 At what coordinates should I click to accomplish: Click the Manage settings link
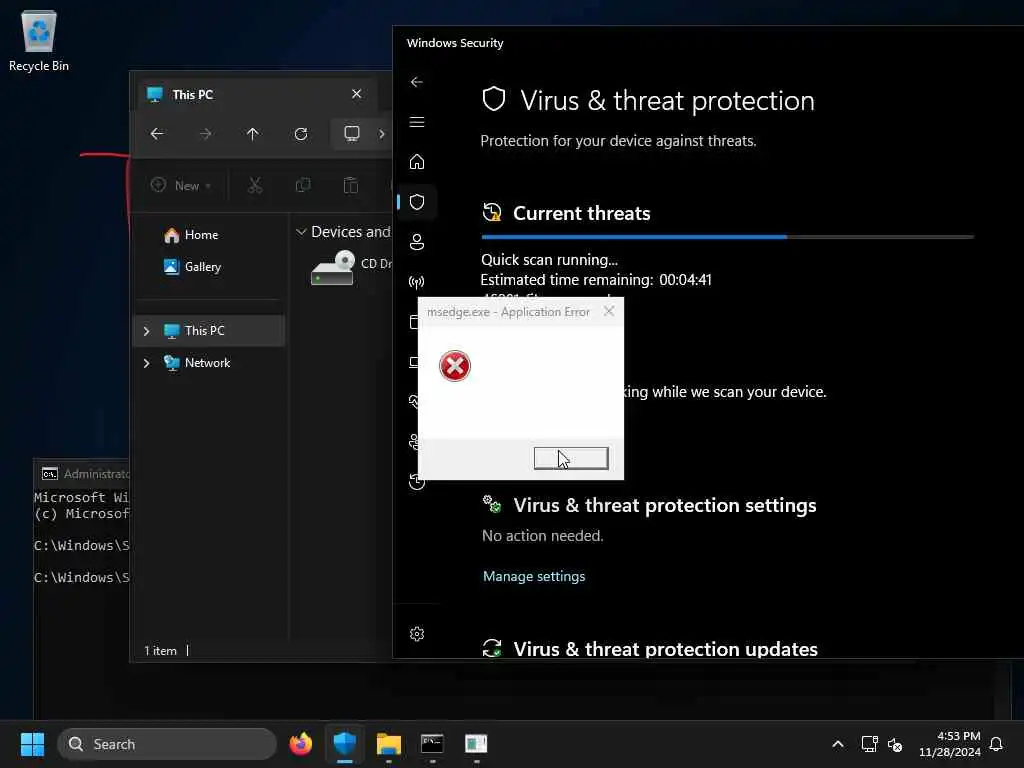[x=534, y=577]
